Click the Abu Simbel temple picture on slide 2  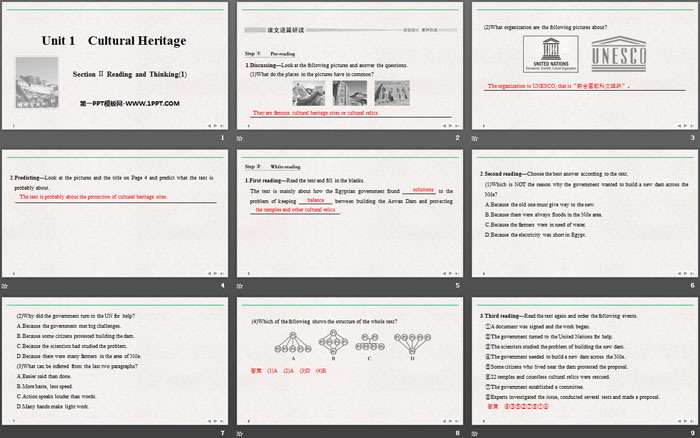[x=392, y=92]
